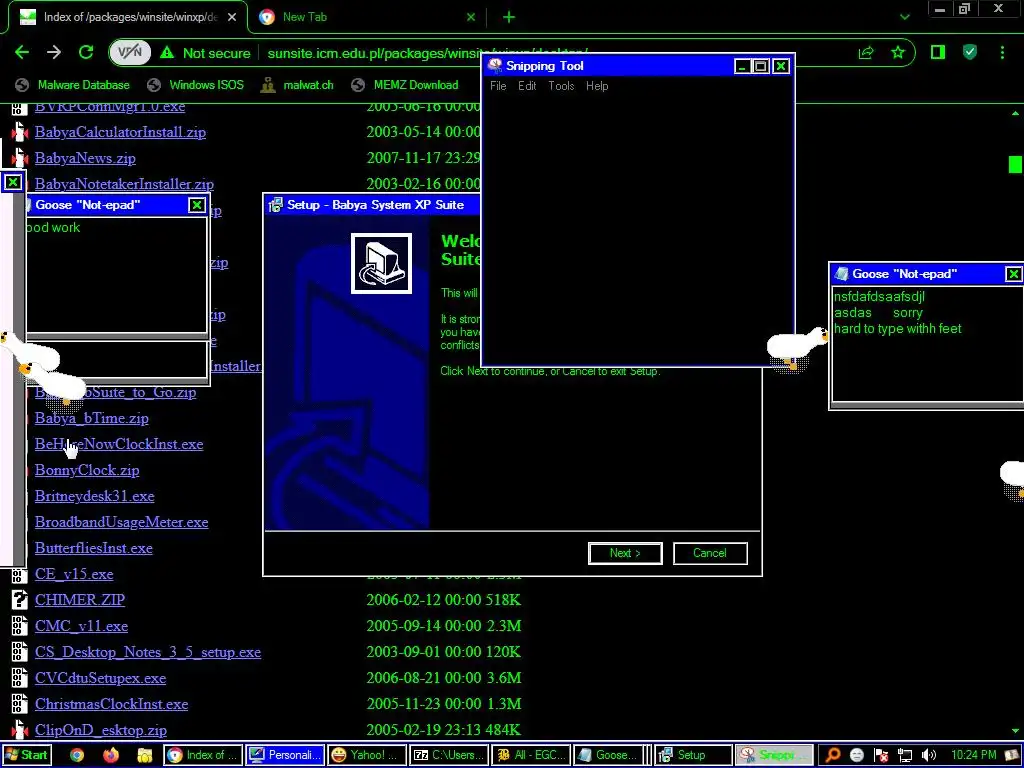Open the Malware Database bookmark

72,85
